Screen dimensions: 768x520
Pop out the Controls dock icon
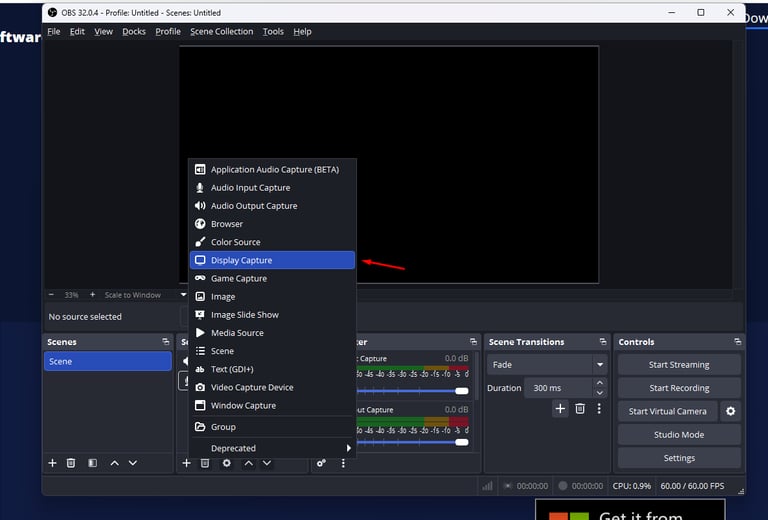(x=738, y=342)
